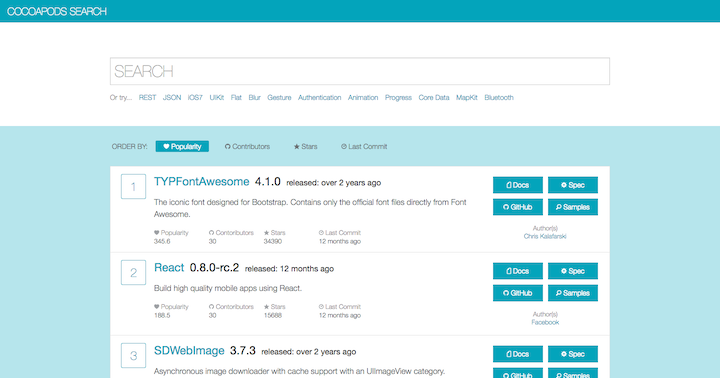This screenshot has height=378, width=720.
Task: Open Samples for React
Action: click(x=573, y=293)
